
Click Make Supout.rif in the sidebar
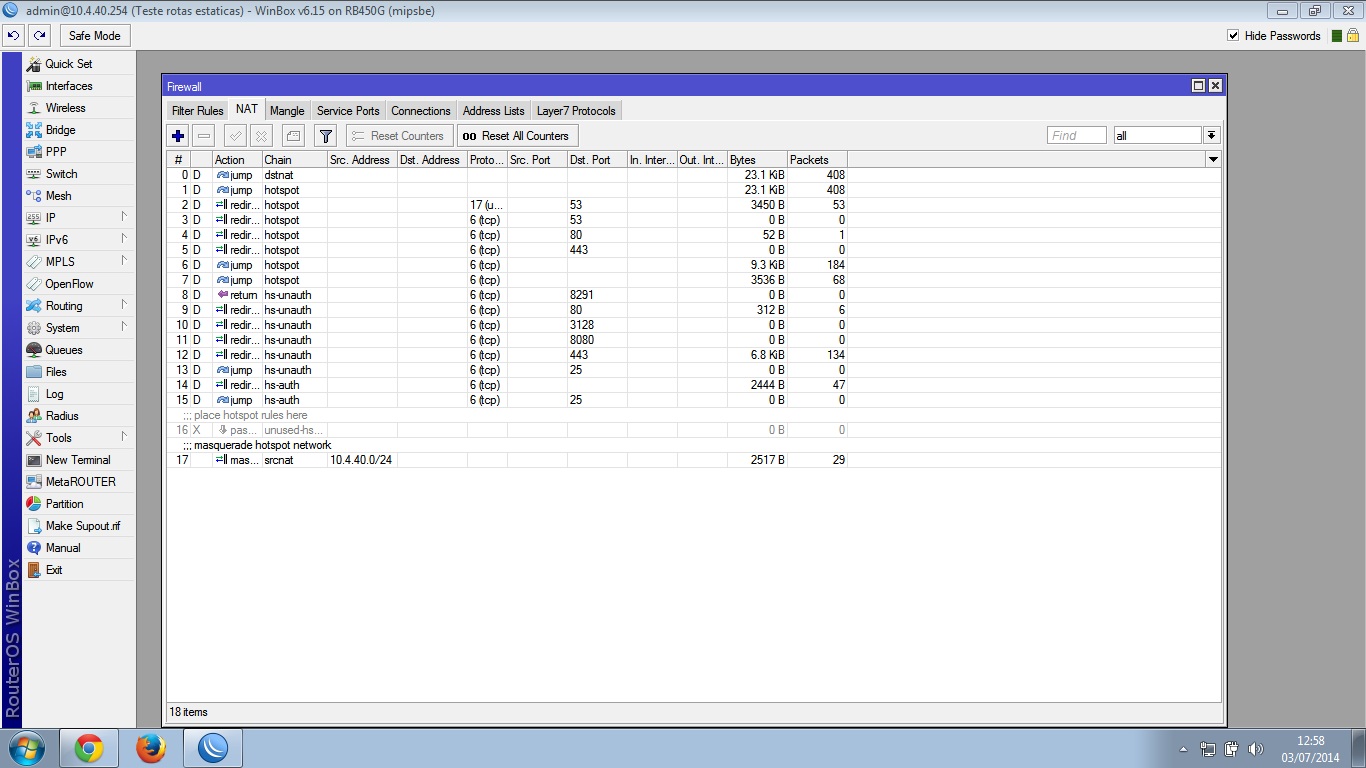click(x=79, y=526)
